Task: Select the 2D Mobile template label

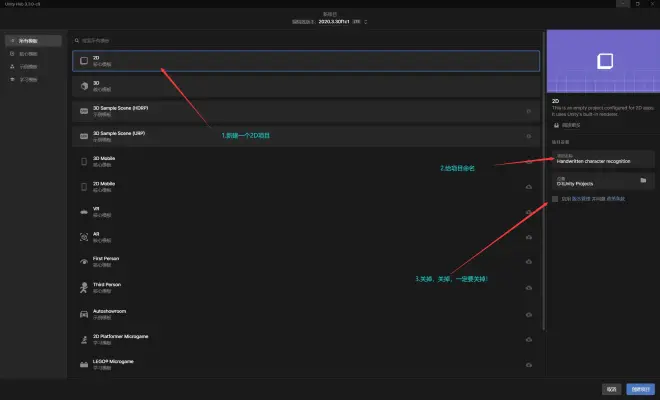Action: click(104, 184)
